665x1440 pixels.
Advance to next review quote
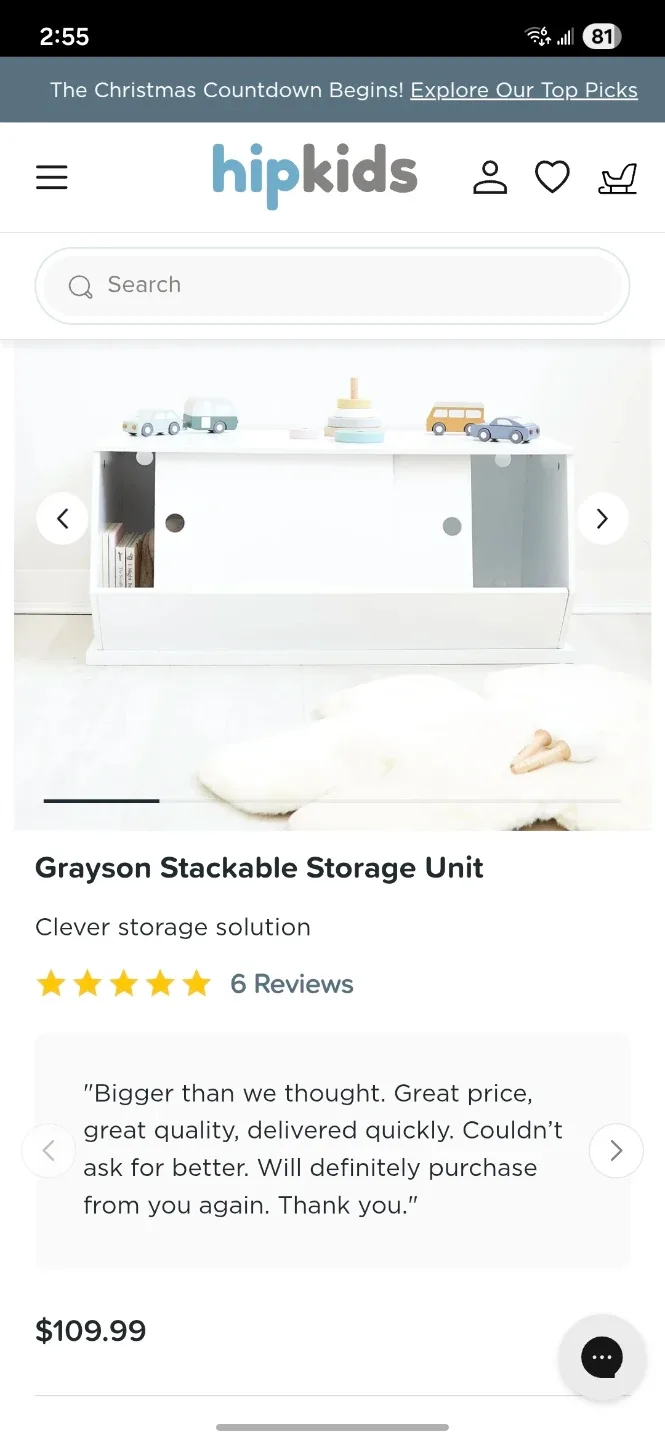tap(616, 1151)
